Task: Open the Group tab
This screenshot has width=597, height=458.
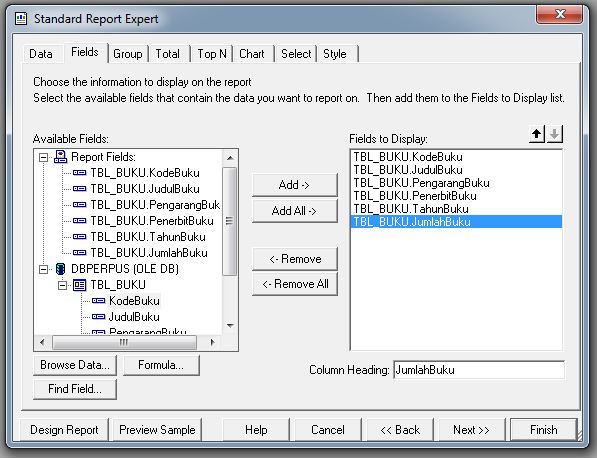Action: (x=128, y=54)
